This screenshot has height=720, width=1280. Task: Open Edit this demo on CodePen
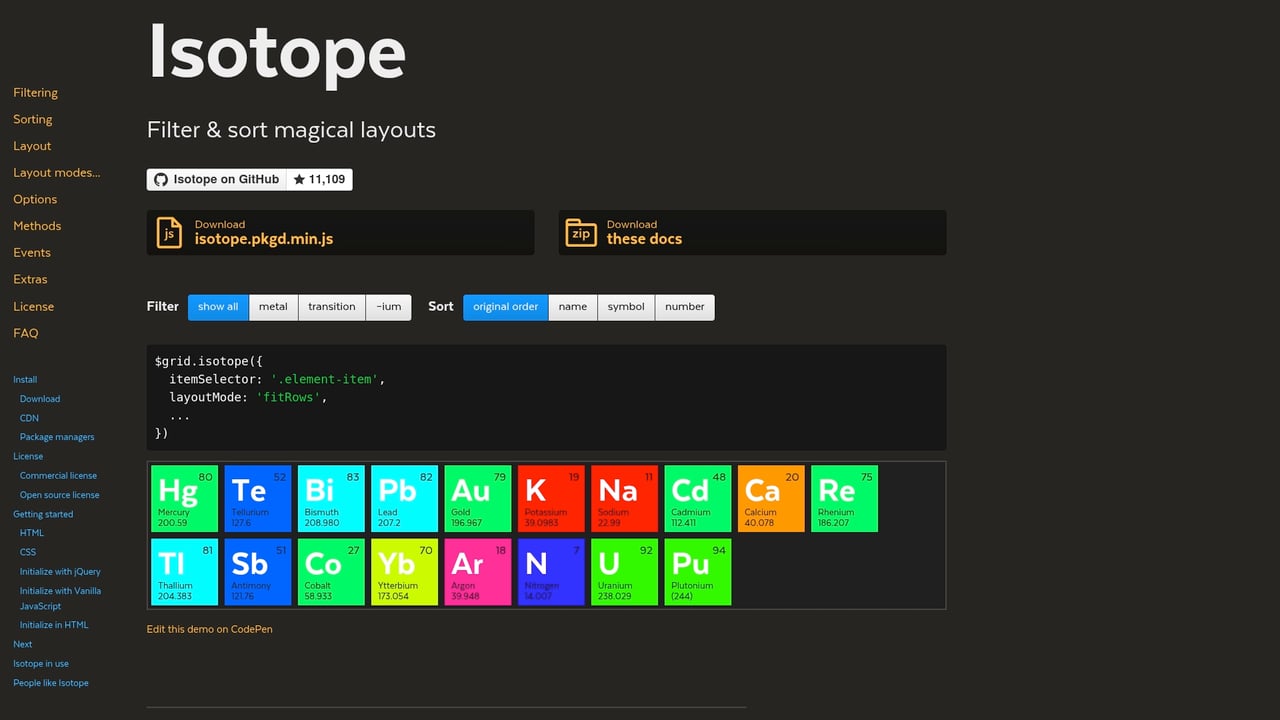click(x=210, y=629)
